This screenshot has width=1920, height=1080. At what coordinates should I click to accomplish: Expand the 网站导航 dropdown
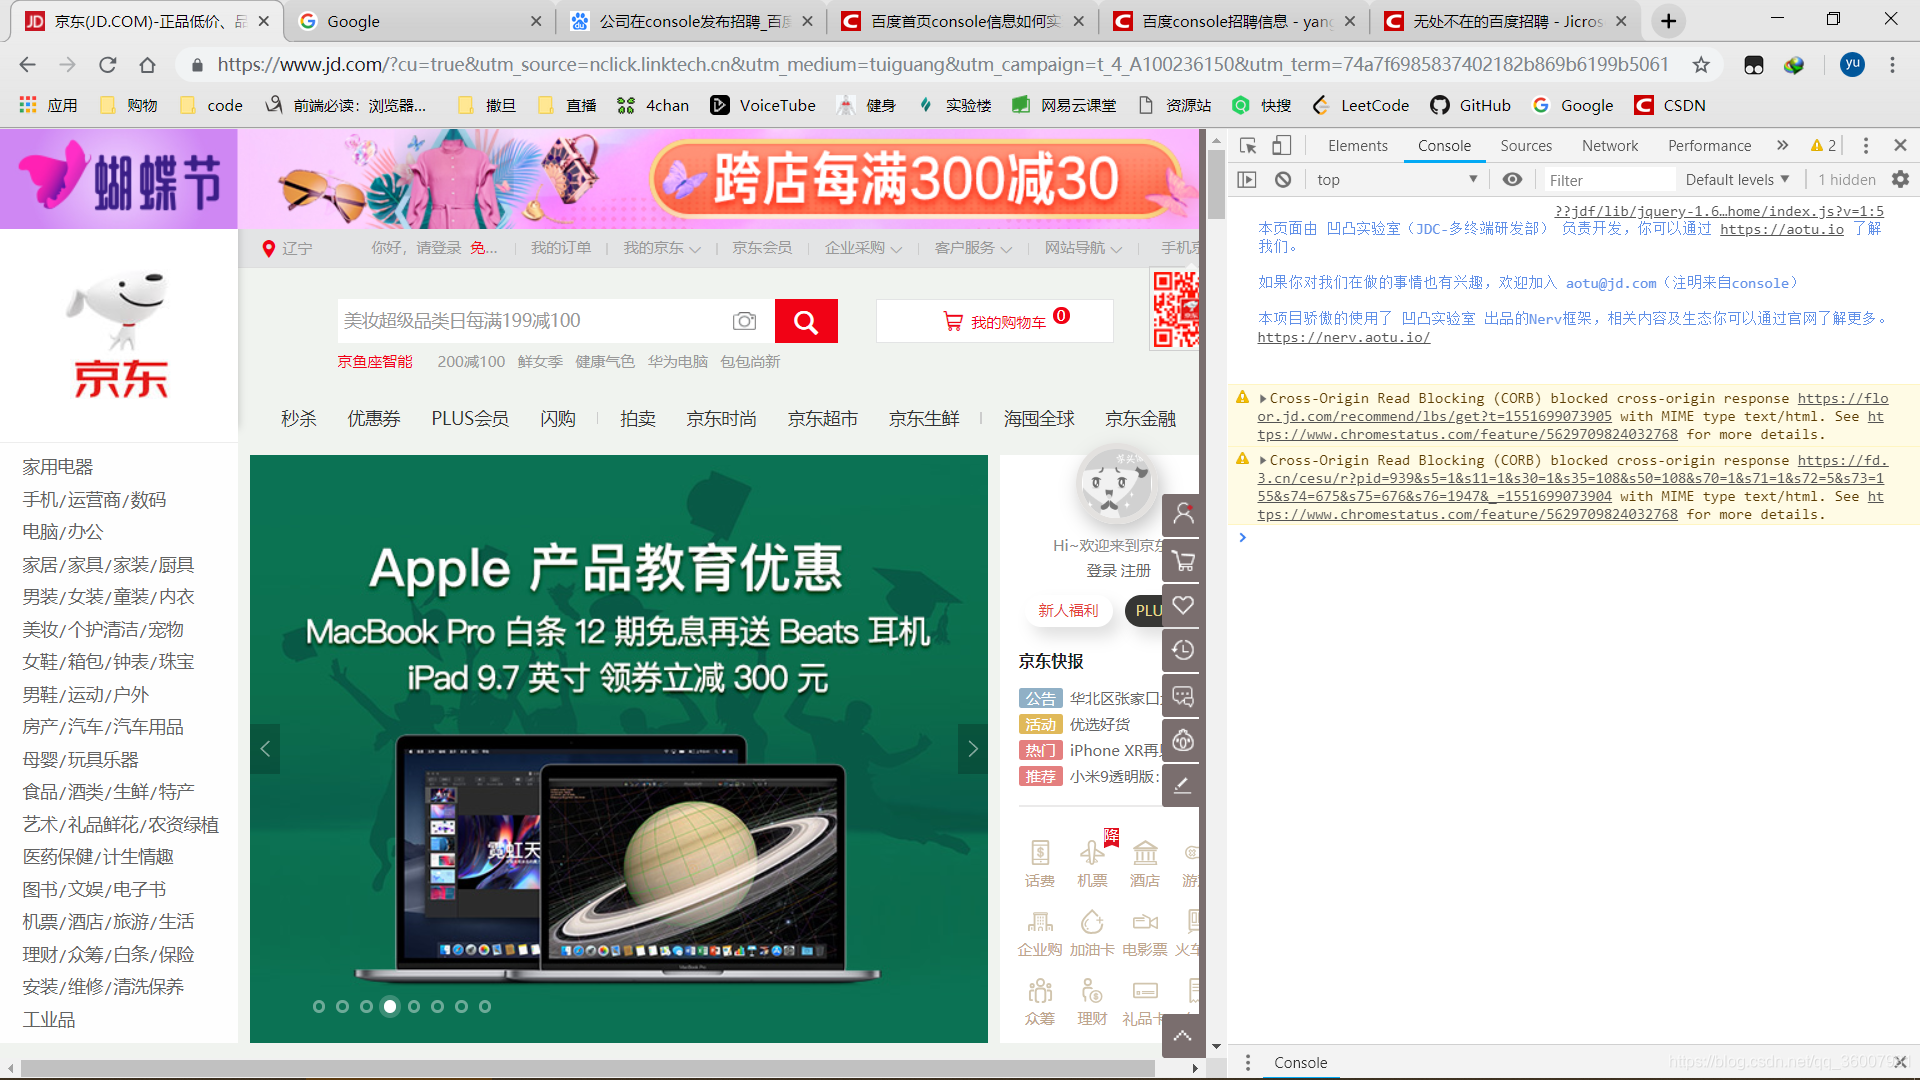pos(1083,248)
